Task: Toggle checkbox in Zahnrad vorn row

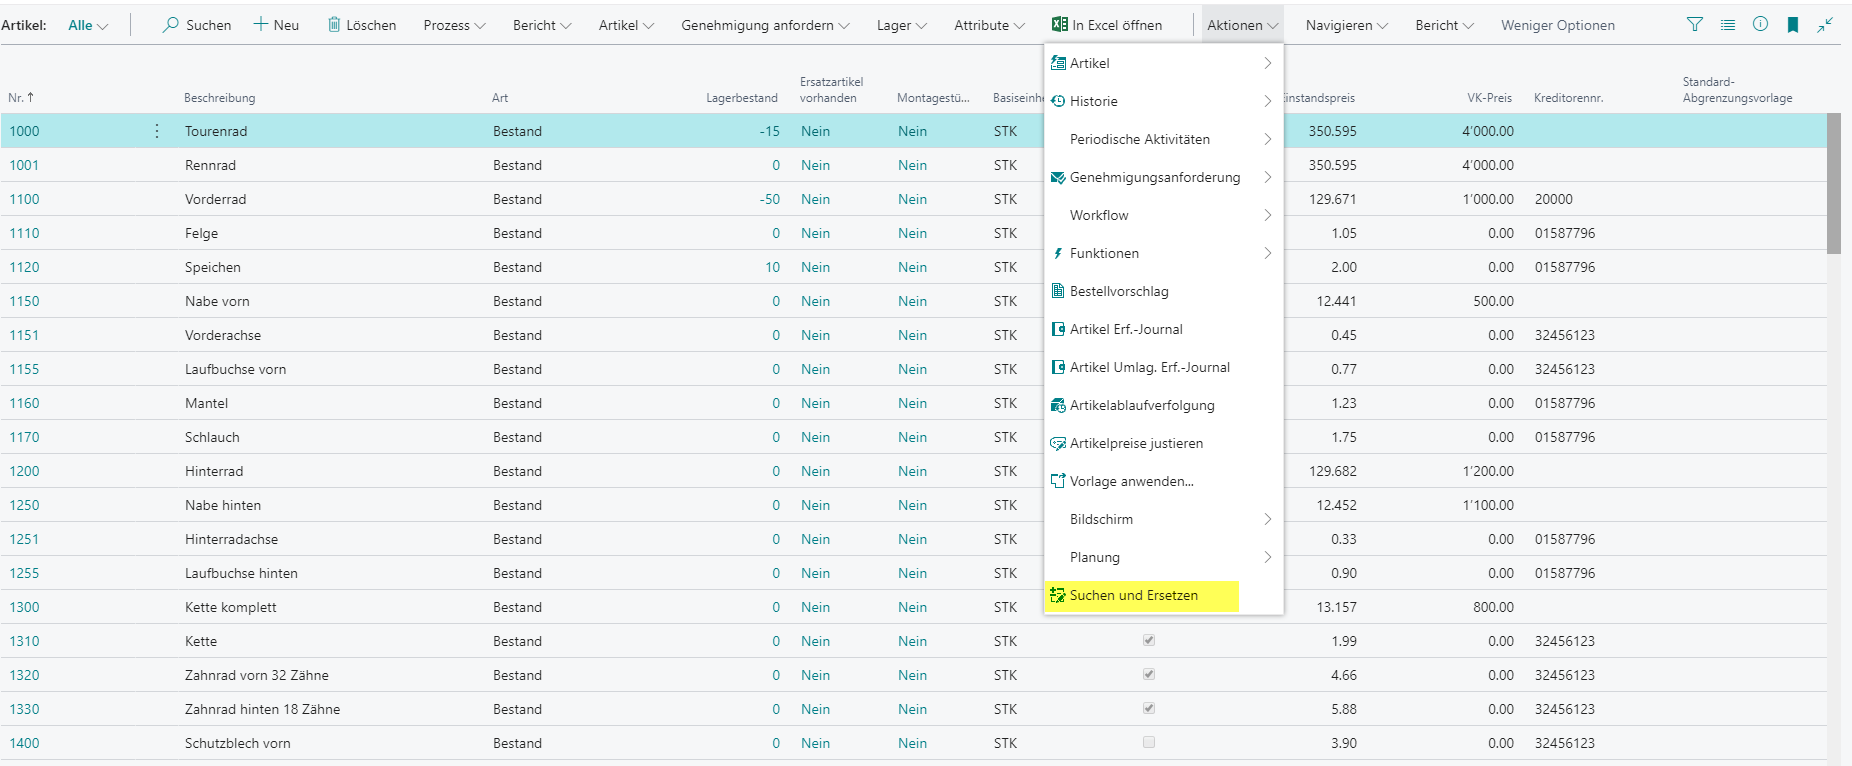Action: point(1149,674)
